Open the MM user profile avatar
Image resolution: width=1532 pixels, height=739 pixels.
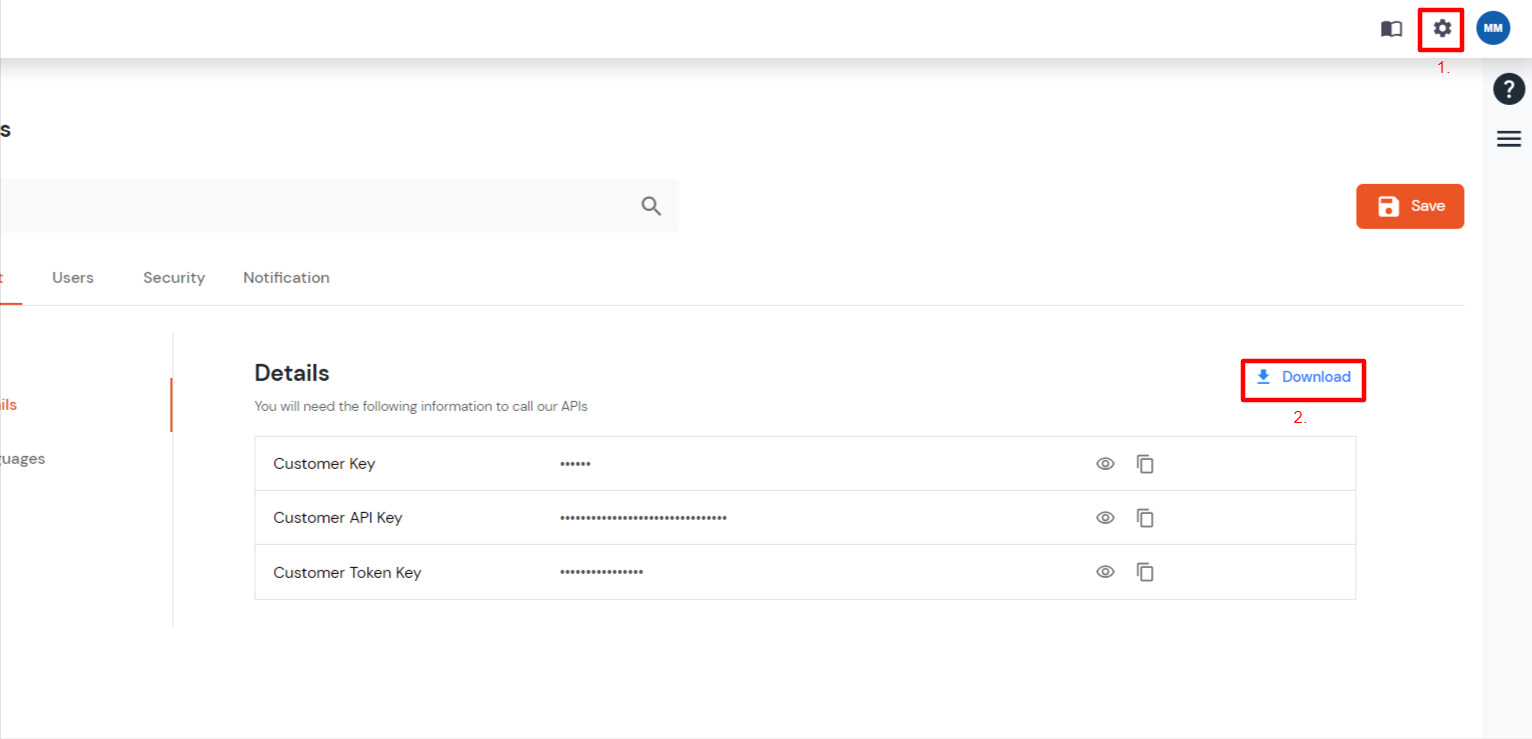click(x=1493, y=29)
